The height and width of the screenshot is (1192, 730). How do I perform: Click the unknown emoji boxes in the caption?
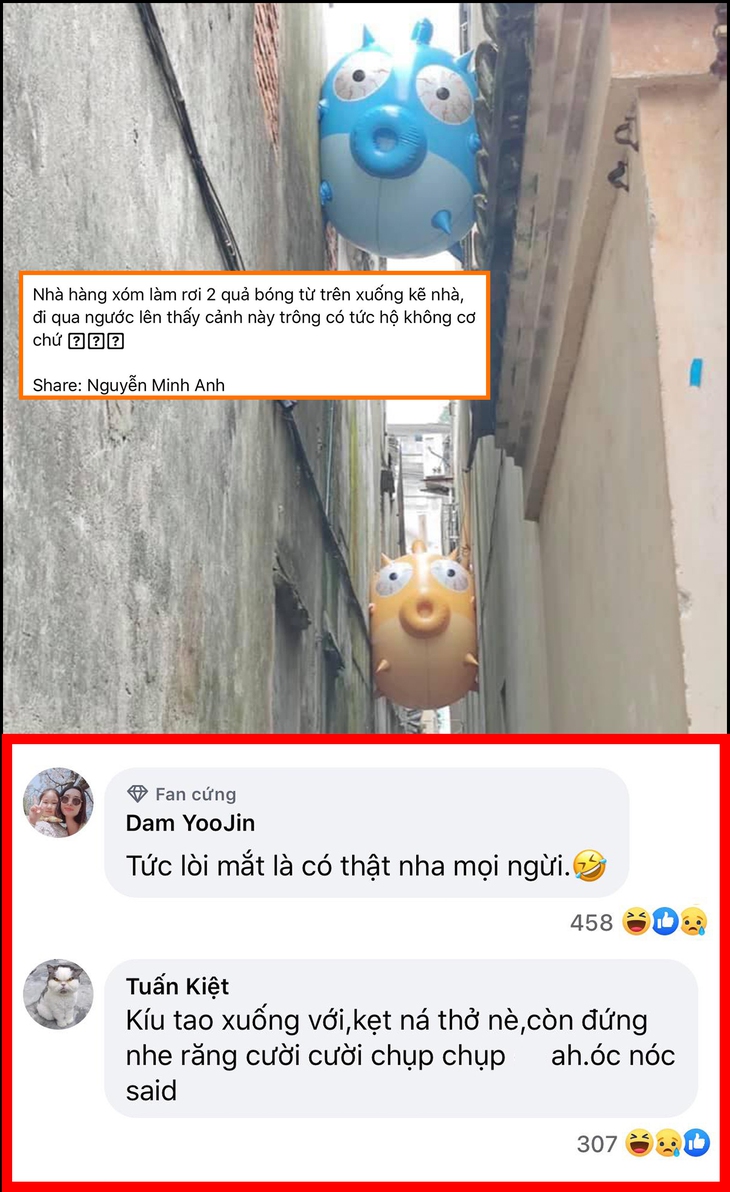pos(96,341)
